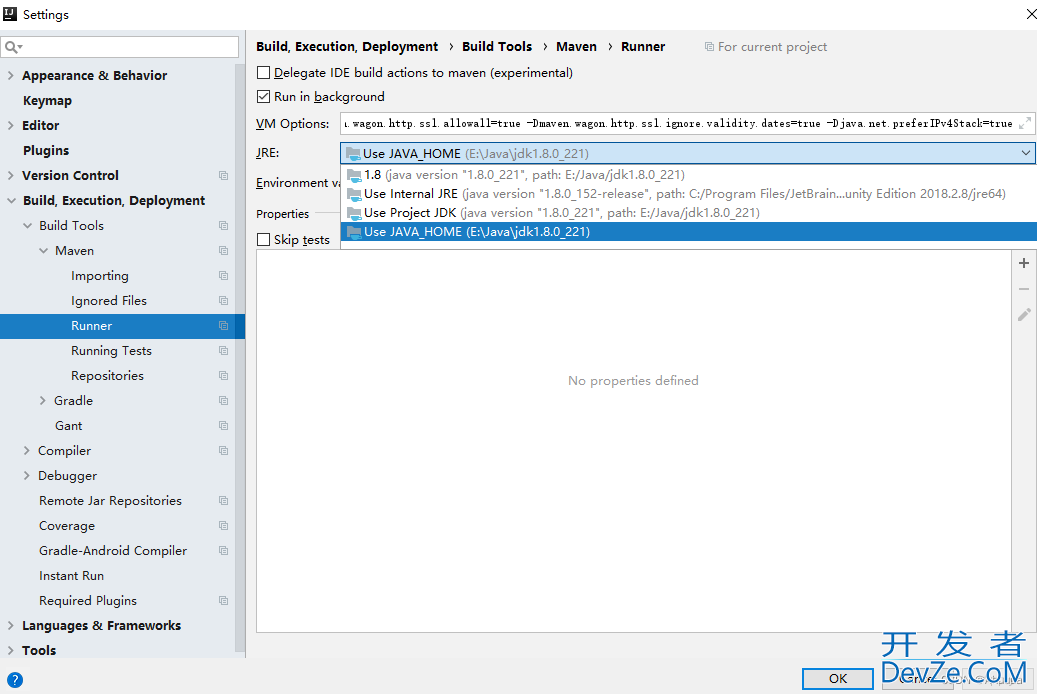Click Maven in the breadcrumb
1037x694 pixels.
coord(576,46)
